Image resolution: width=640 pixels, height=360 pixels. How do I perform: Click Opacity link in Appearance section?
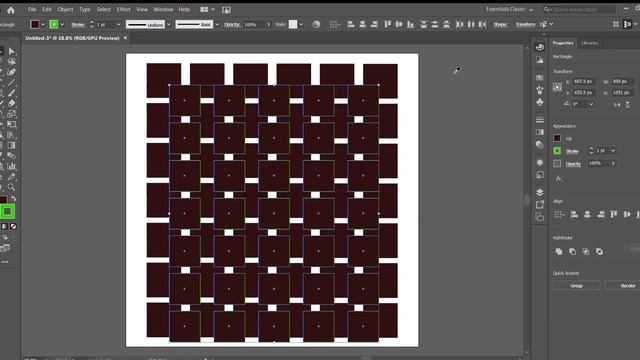(573, 164)
